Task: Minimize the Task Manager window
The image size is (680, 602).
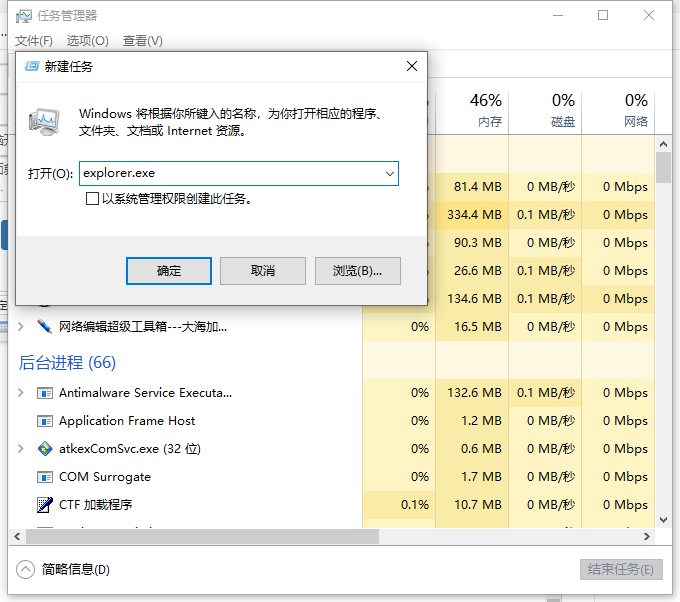Action: 558,16
